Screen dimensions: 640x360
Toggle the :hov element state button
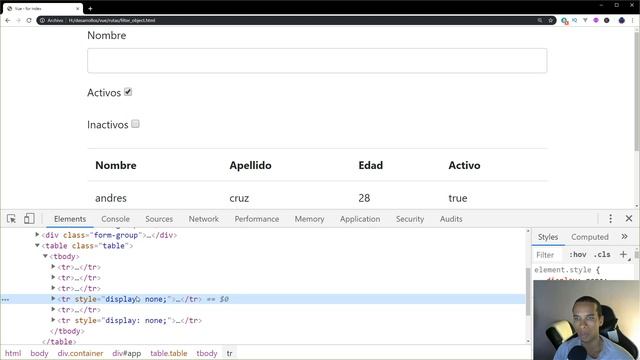(x=578, y=255)
